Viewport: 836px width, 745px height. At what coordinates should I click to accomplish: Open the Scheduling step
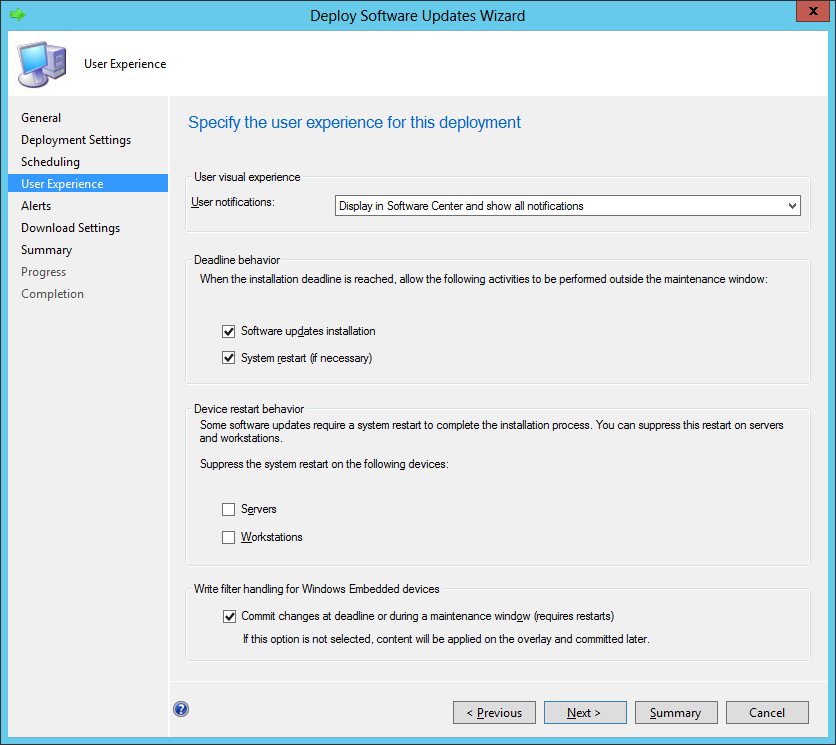click(50, 162)
